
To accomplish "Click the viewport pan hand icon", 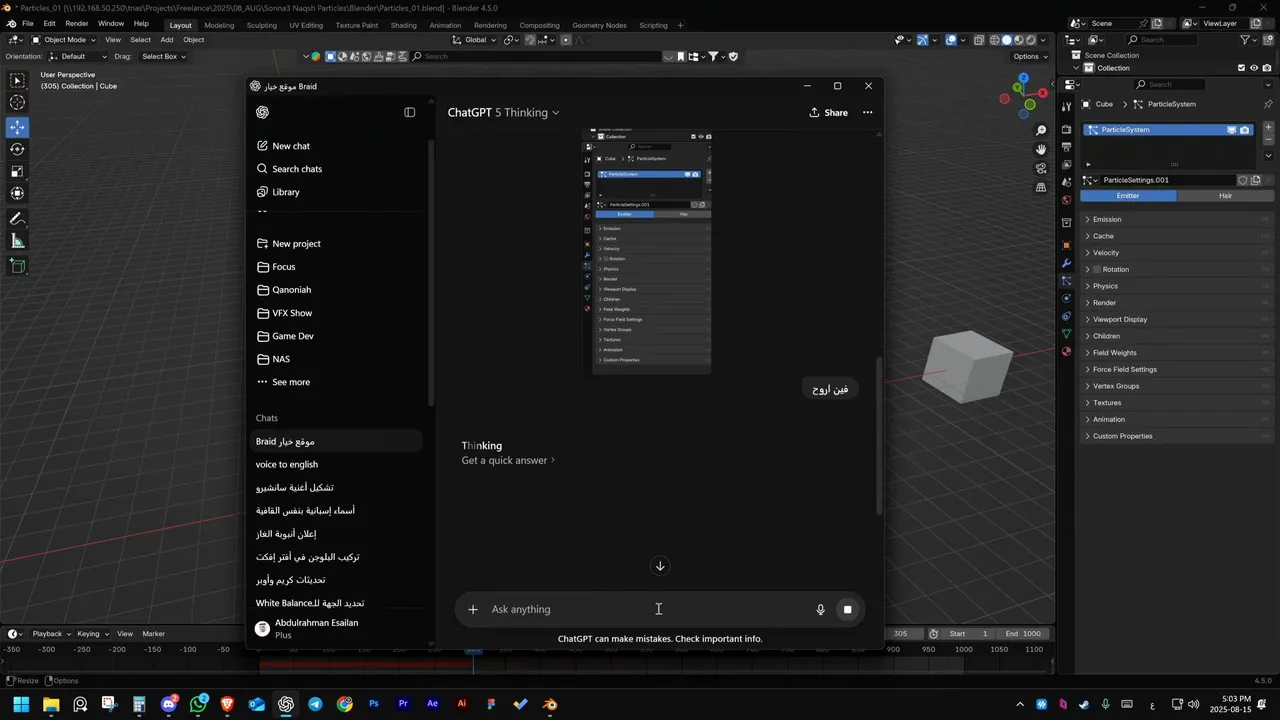I will coord(1041,149).
